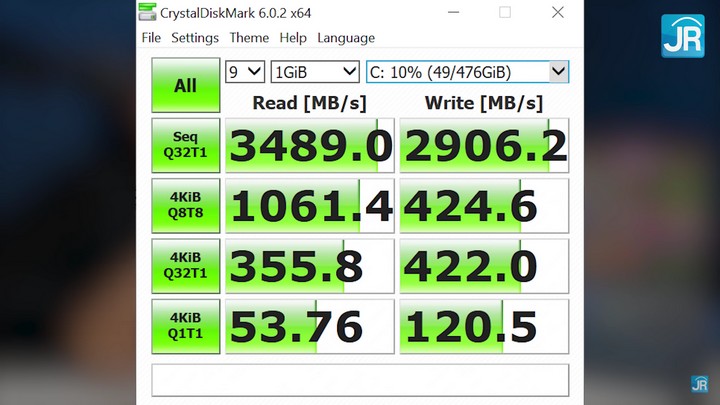The height and width of the screenshot is (405, 720).
Task: Open the Language menu
Action: (346, 38)
